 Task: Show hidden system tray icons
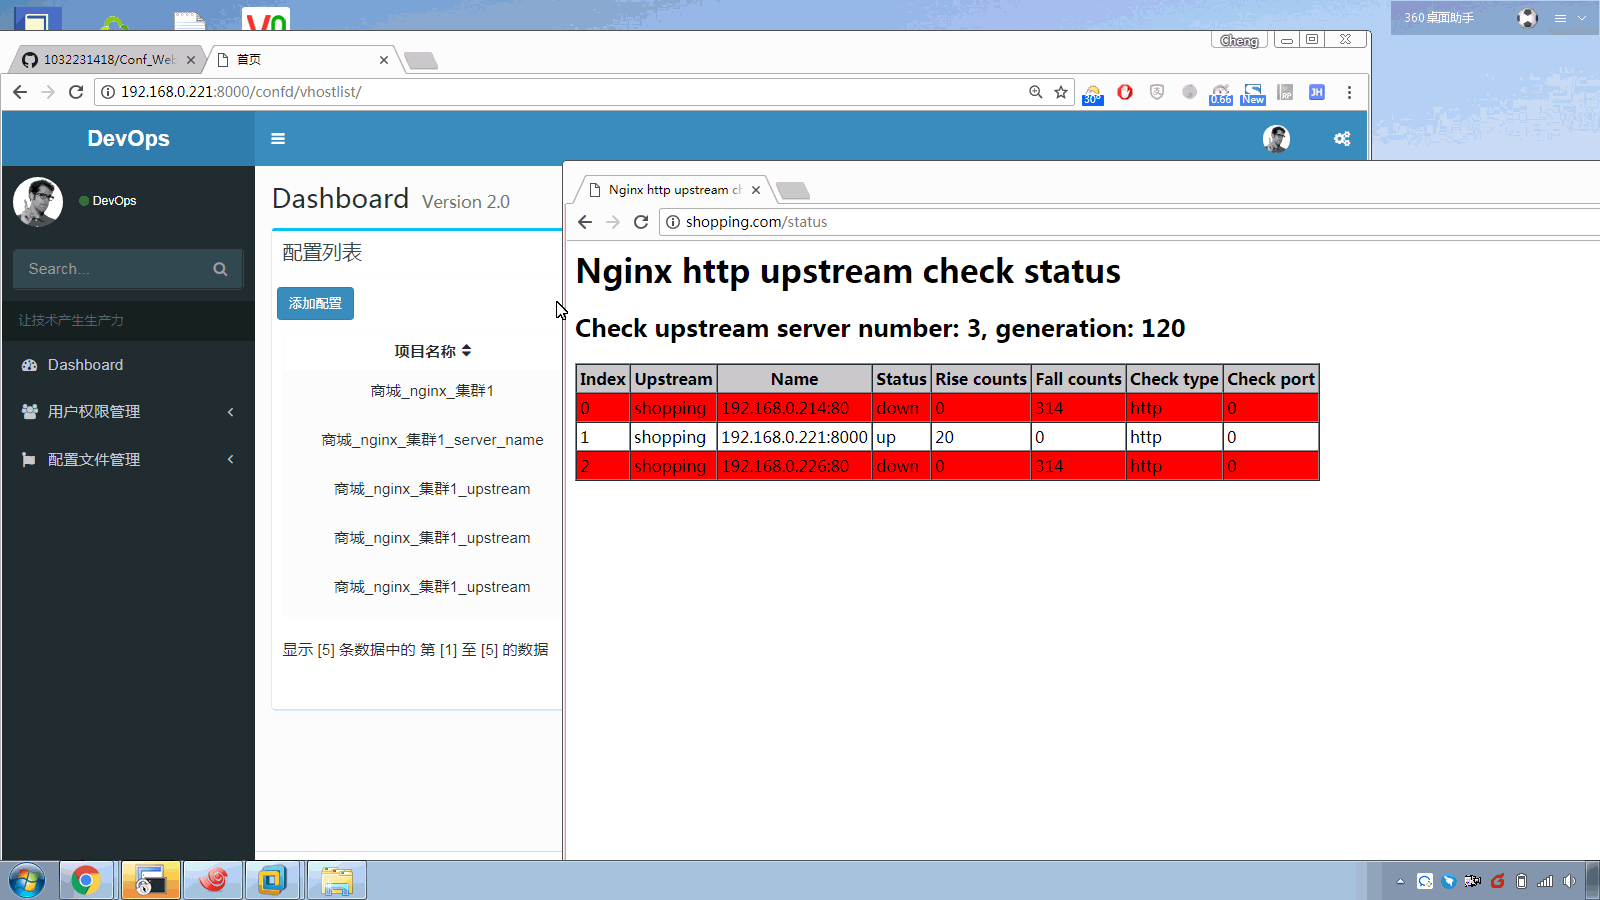click(1400, 881)
